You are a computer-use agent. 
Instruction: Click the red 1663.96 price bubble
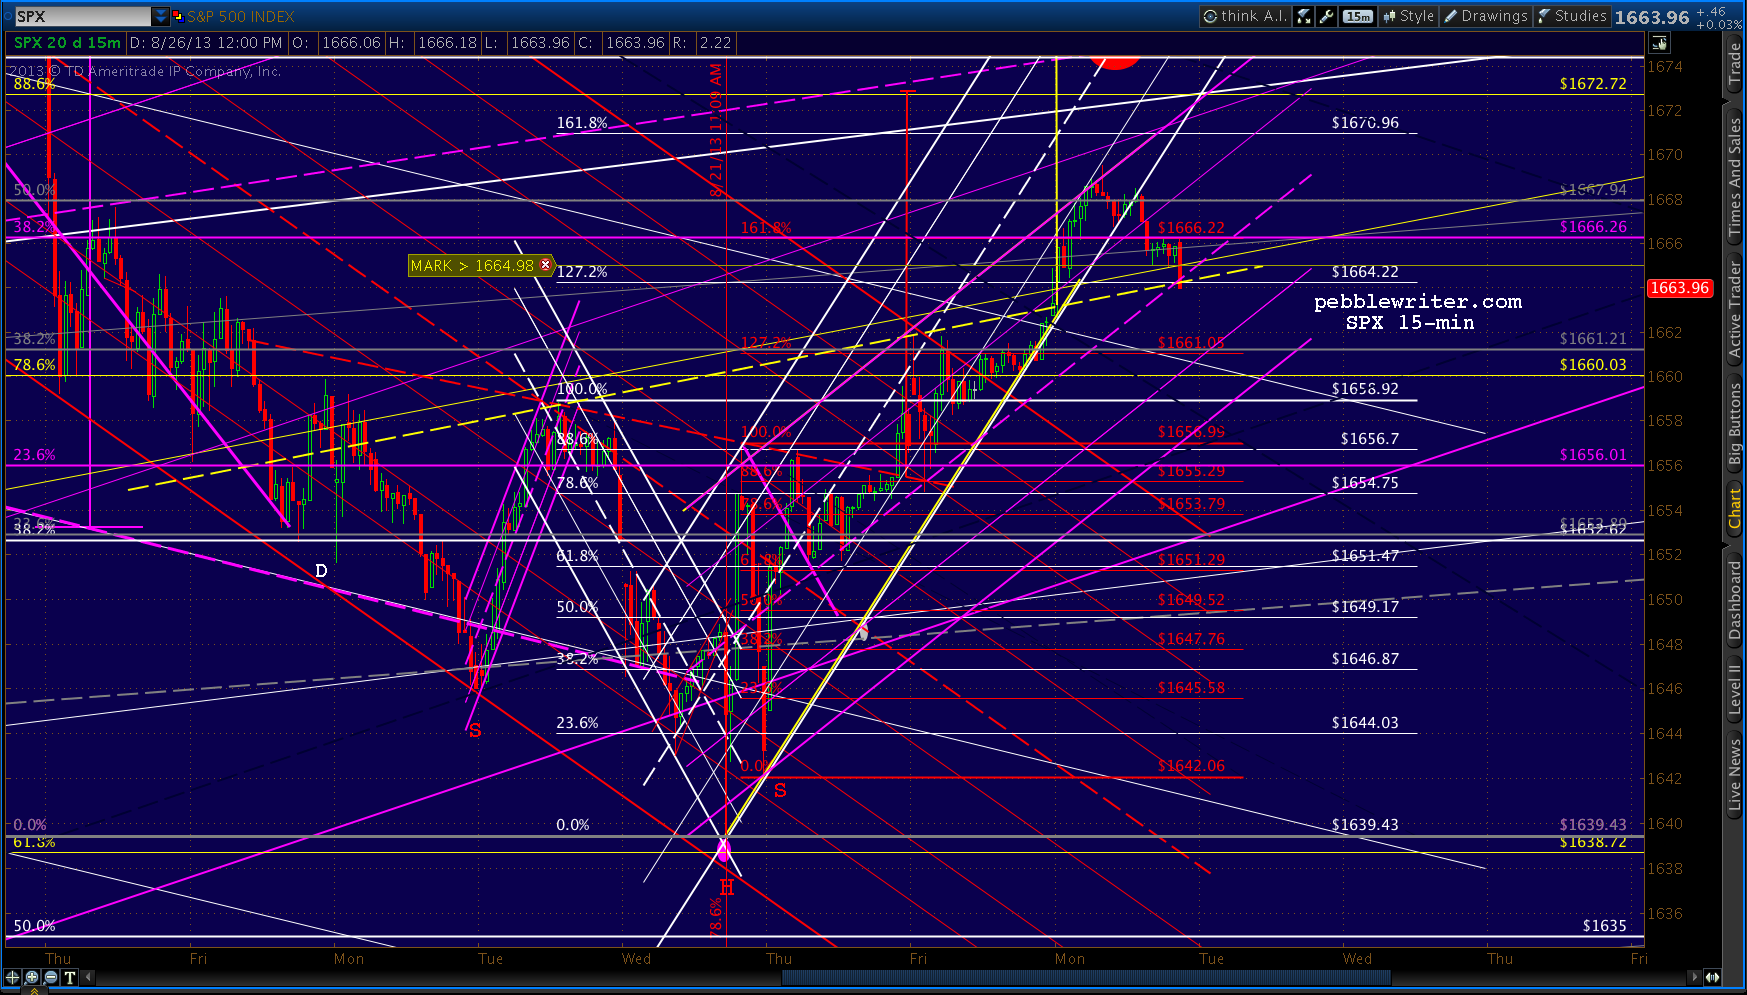(1680, 288)
